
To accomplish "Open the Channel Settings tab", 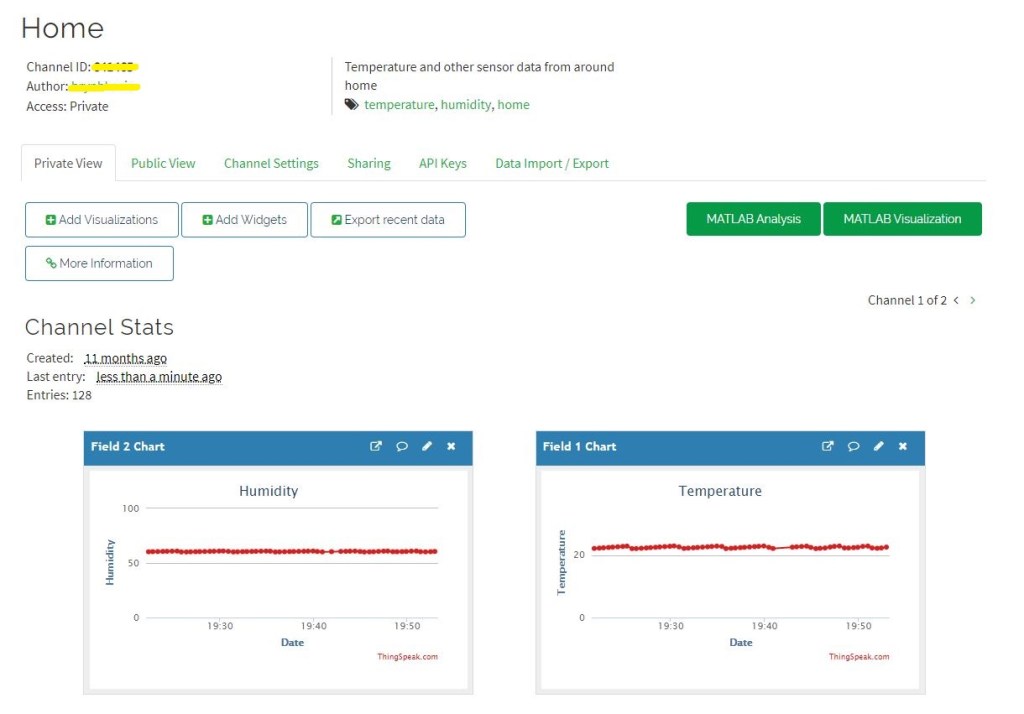I will pos(271,163).
